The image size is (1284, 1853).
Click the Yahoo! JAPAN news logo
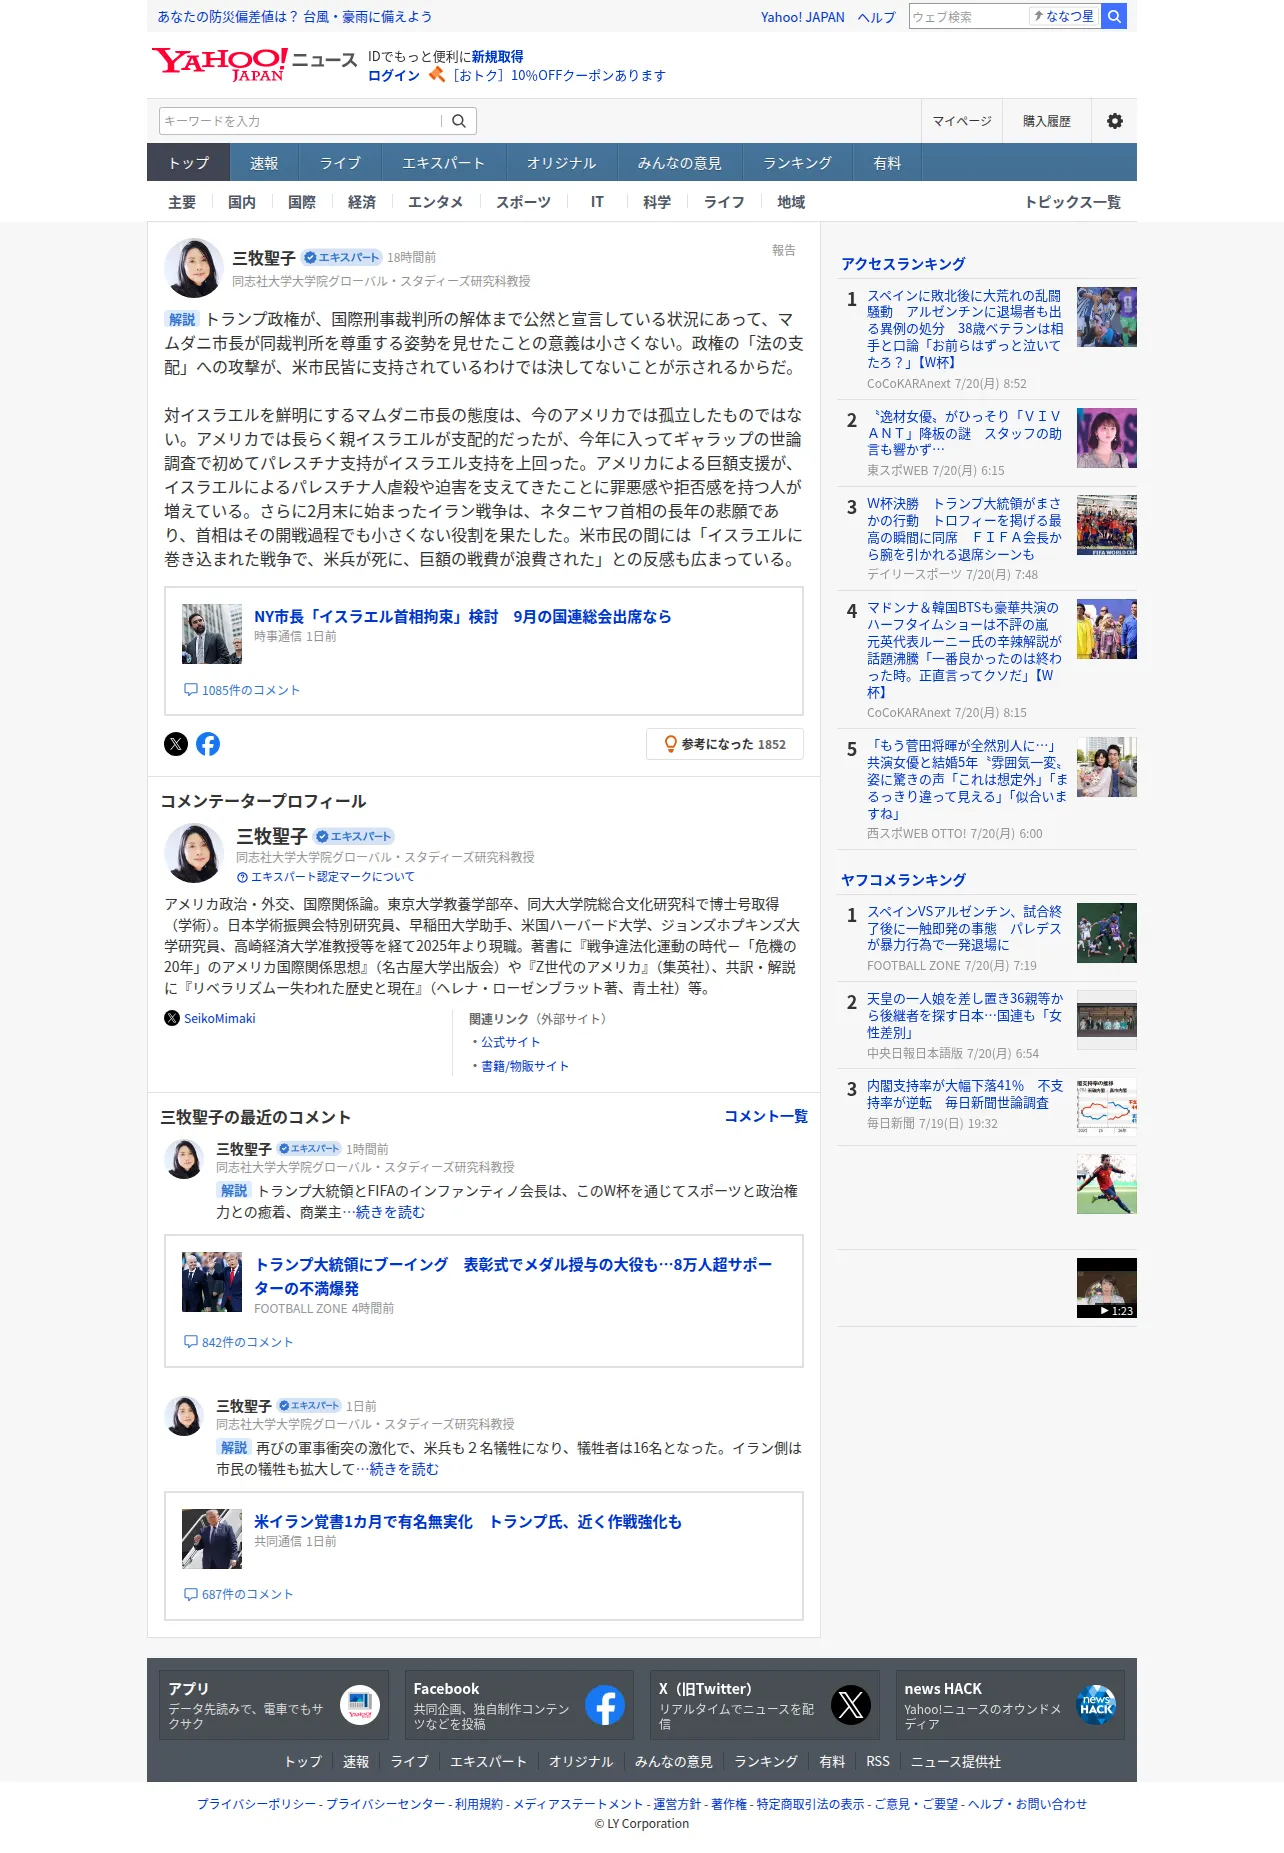pyautogui.click(x=254, y=64)
